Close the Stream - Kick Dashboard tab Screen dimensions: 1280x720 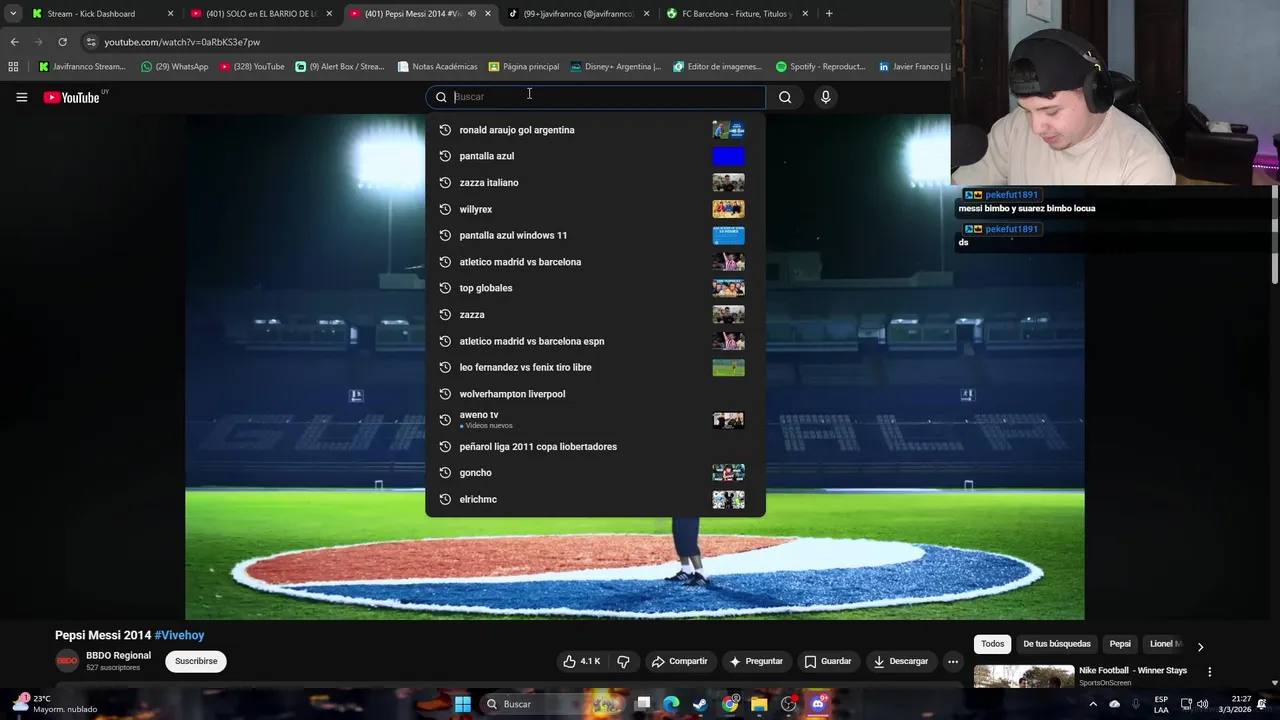tap(170, 14)
